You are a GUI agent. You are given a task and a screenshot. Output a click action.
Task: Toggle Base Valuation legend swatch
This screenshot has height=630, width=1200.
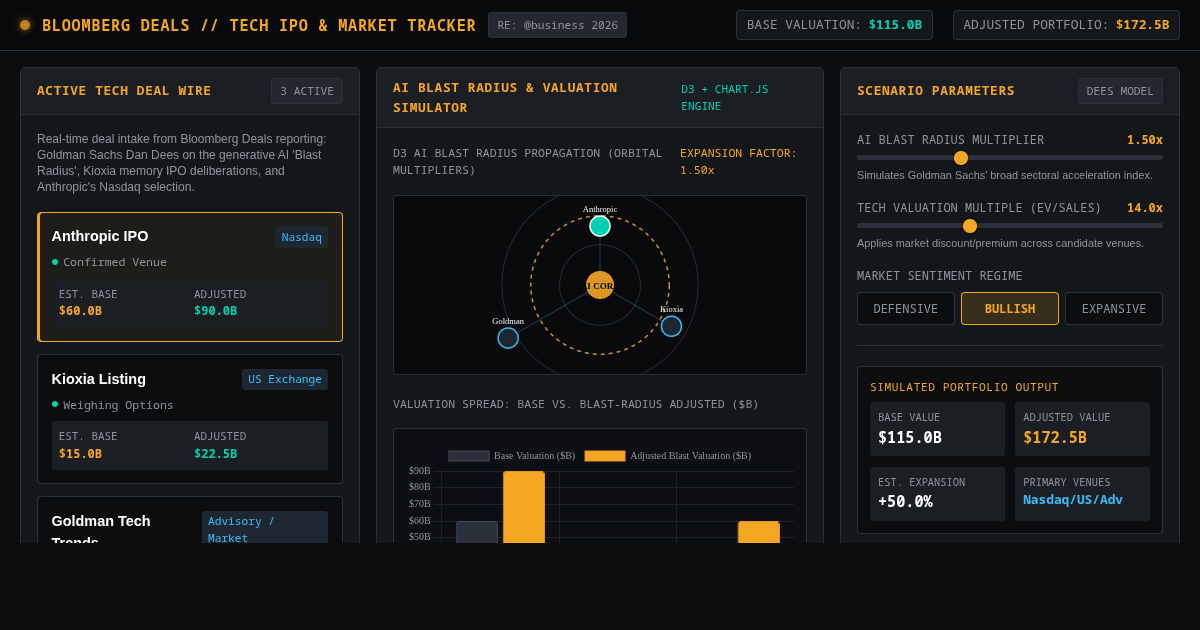469,456
